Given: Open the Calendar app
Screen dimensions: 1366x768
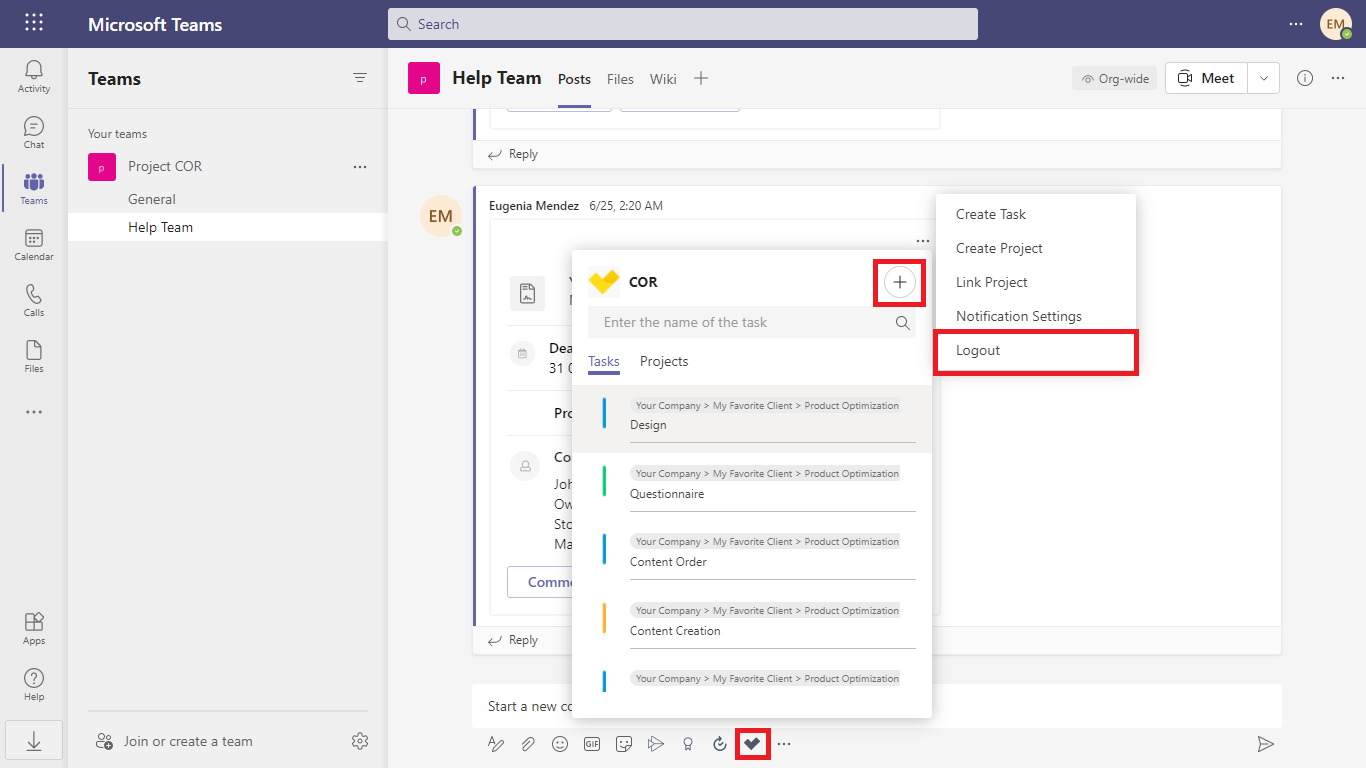Looking at the screenshot, I should (x=34, y=244).
